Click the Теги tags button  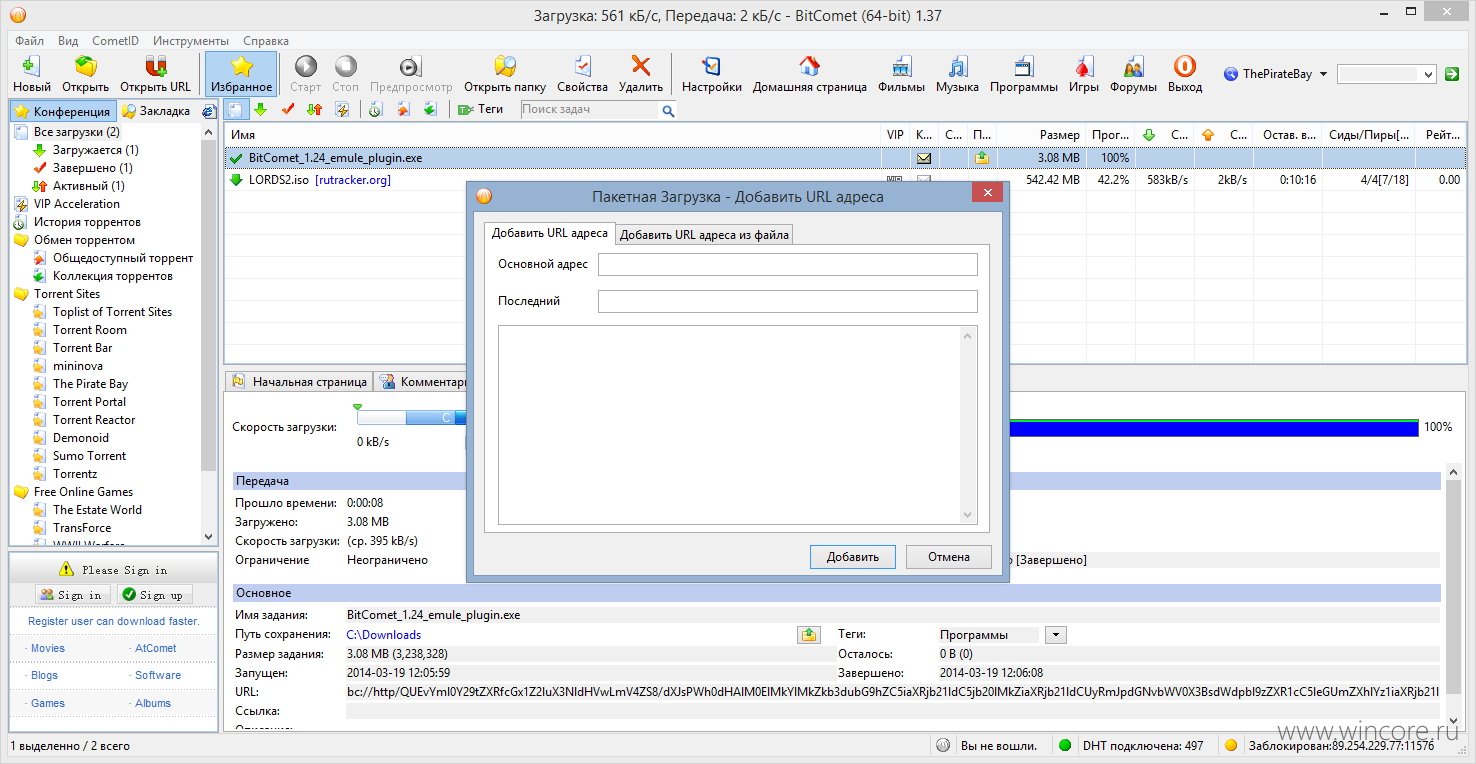click(x=480, y=109)
